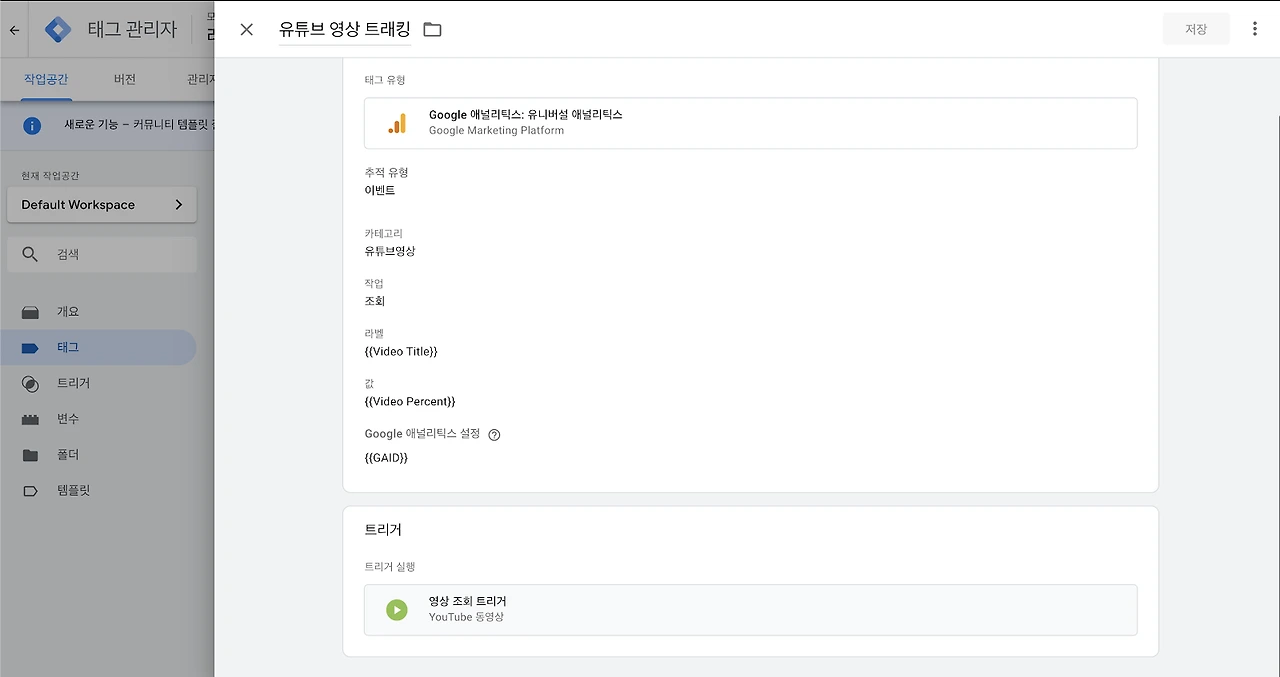Viewport: 1280px width, 677px height.
Task: Open 개요 overview in sidebar
Action: click(x=99, y=312)
